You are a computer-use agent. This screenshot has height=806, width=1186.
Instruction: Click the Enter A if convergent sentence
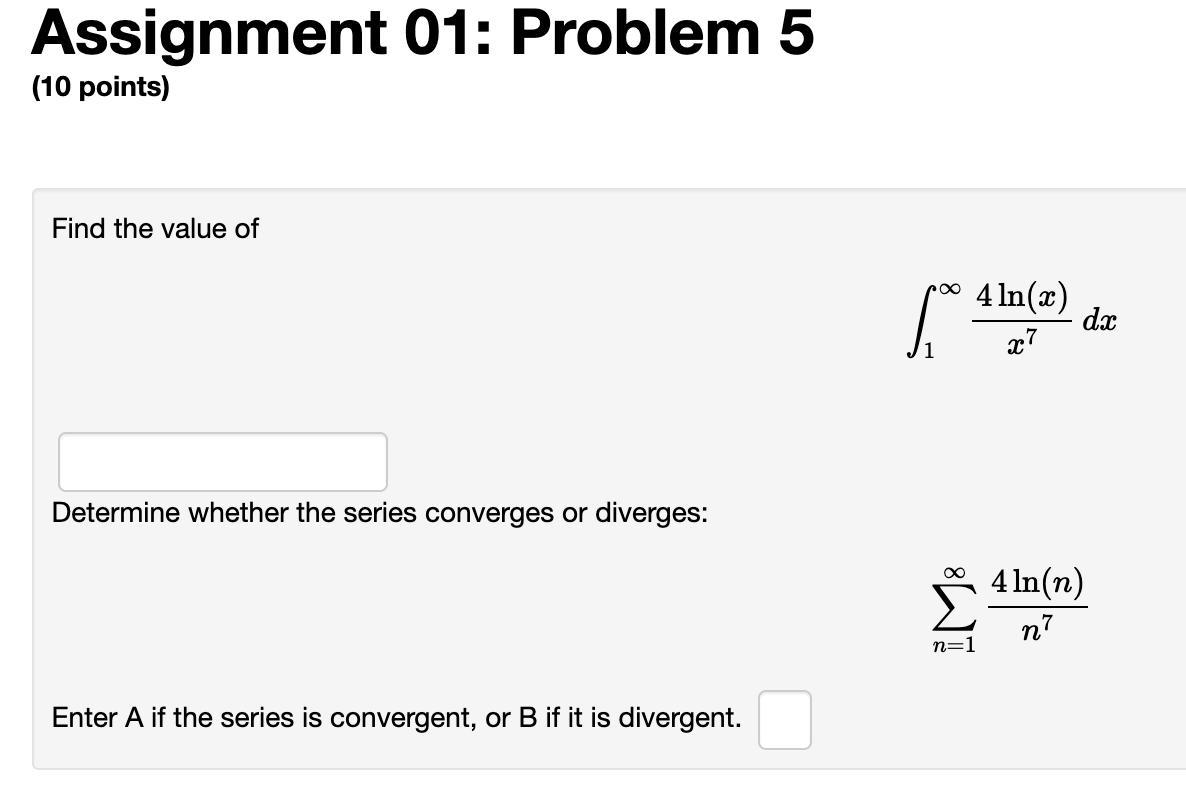[395, 717]
